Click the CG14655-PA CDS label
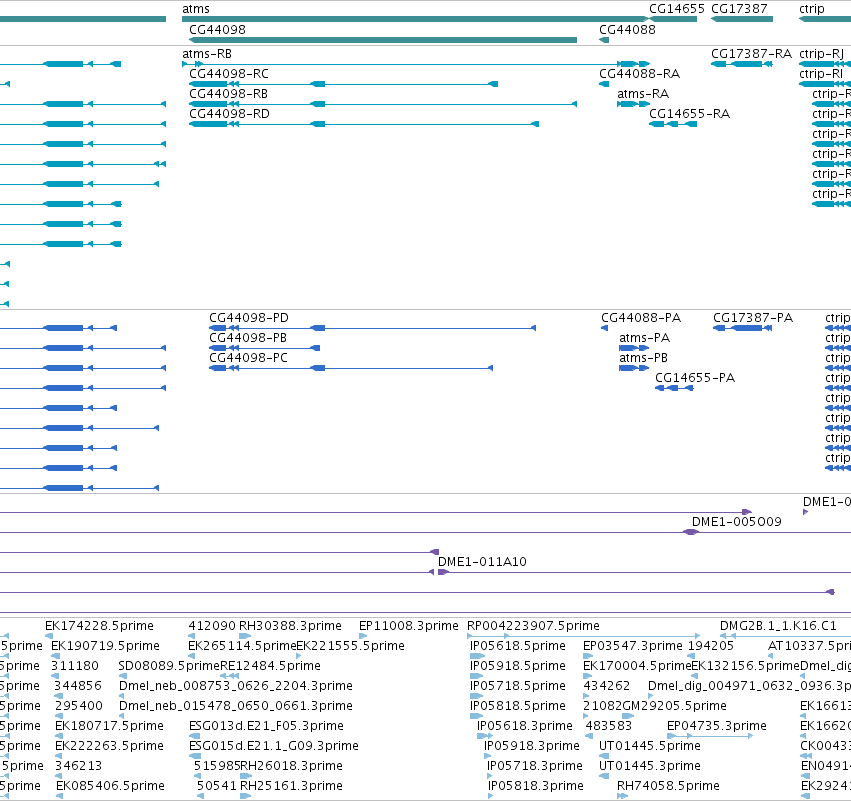The height and width of the screenshot is (801, 851). point(695,378)
